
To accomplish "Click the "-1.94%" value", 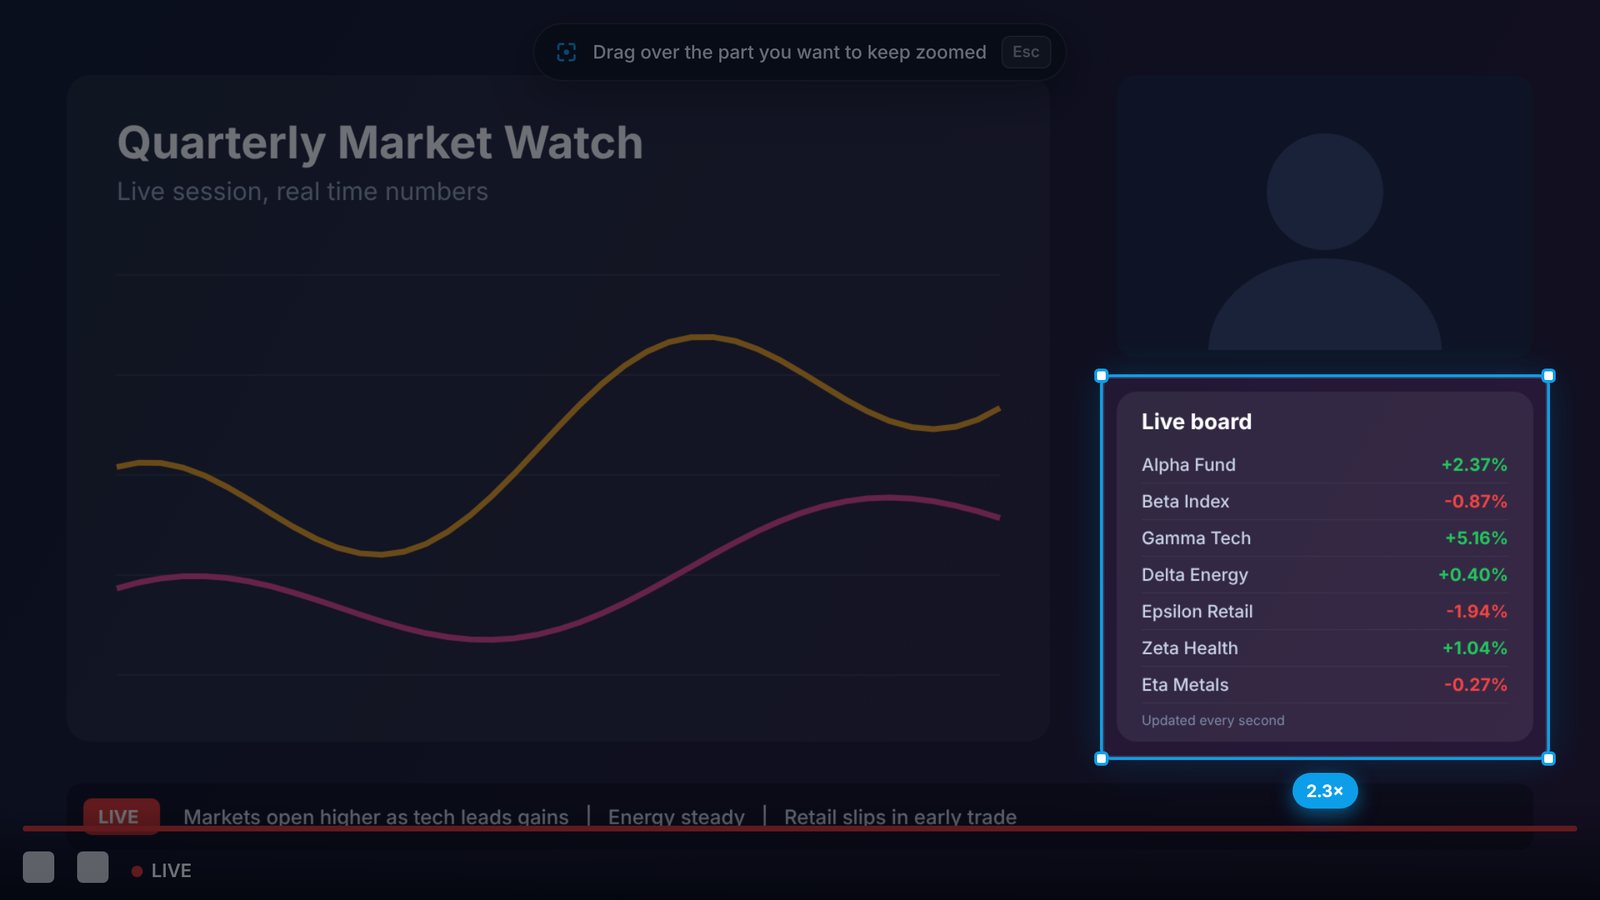I will (1477, 612).
